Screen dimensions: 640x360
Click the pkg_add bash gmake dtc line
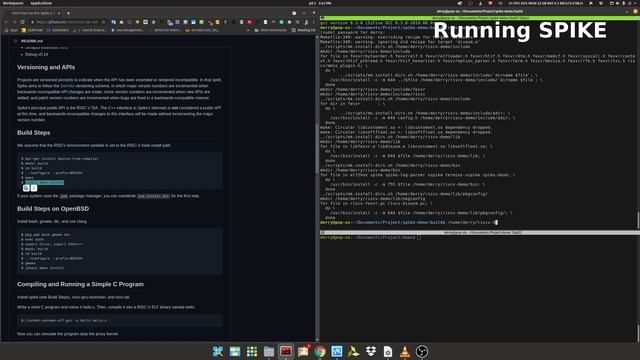(x=46, y=235)
